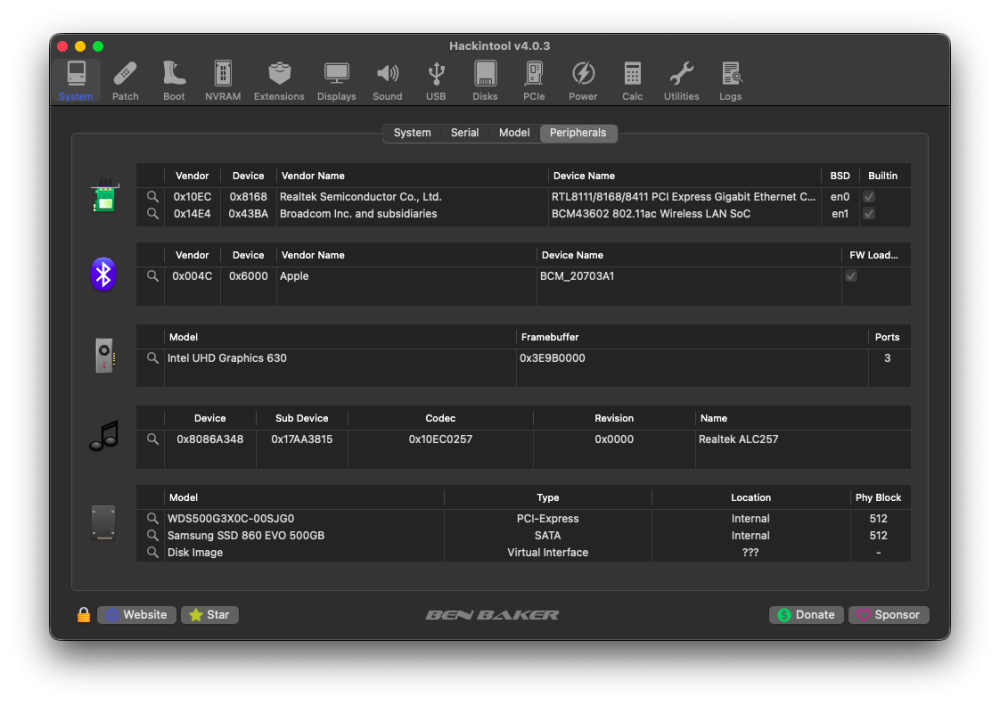Switch to the Model tab
Screen dimensions: 1000x706
[x=514, y=133]
